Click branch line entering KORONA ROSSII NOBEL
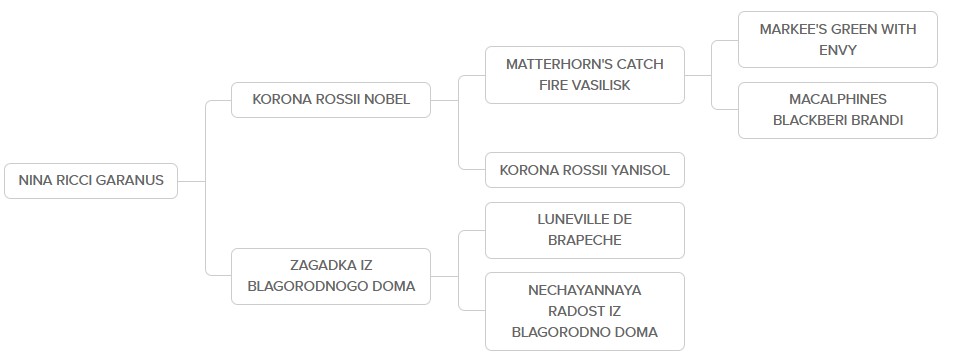 point(218,100)
